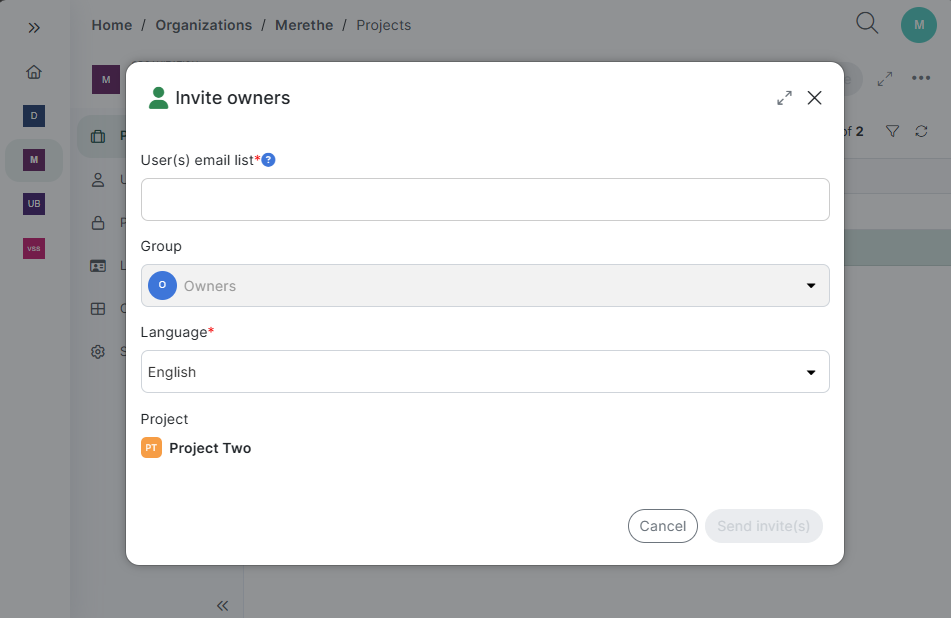Select the D organization avatar
Viewport: 951px width, 618px height.
[x=34, y=116]
